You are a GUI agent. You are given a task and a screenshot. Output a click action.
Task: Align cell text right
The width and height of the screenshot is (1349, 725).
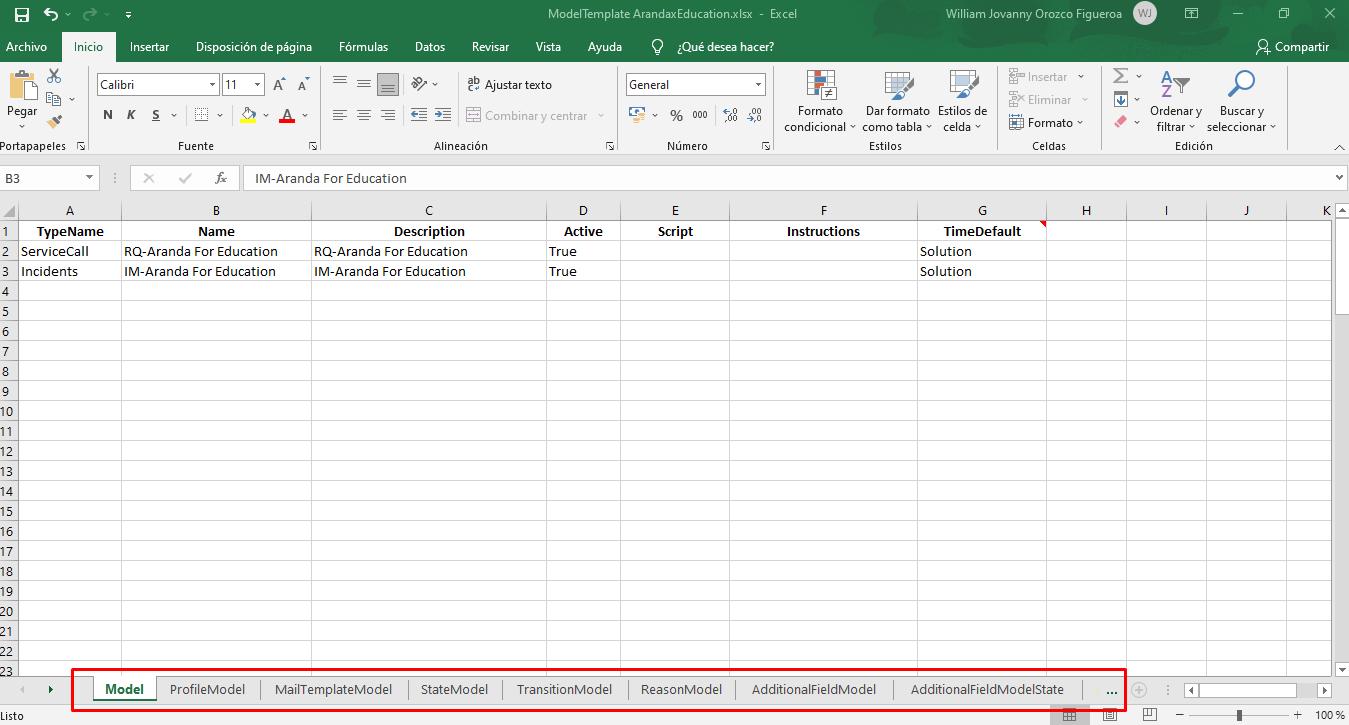[388, 115]
